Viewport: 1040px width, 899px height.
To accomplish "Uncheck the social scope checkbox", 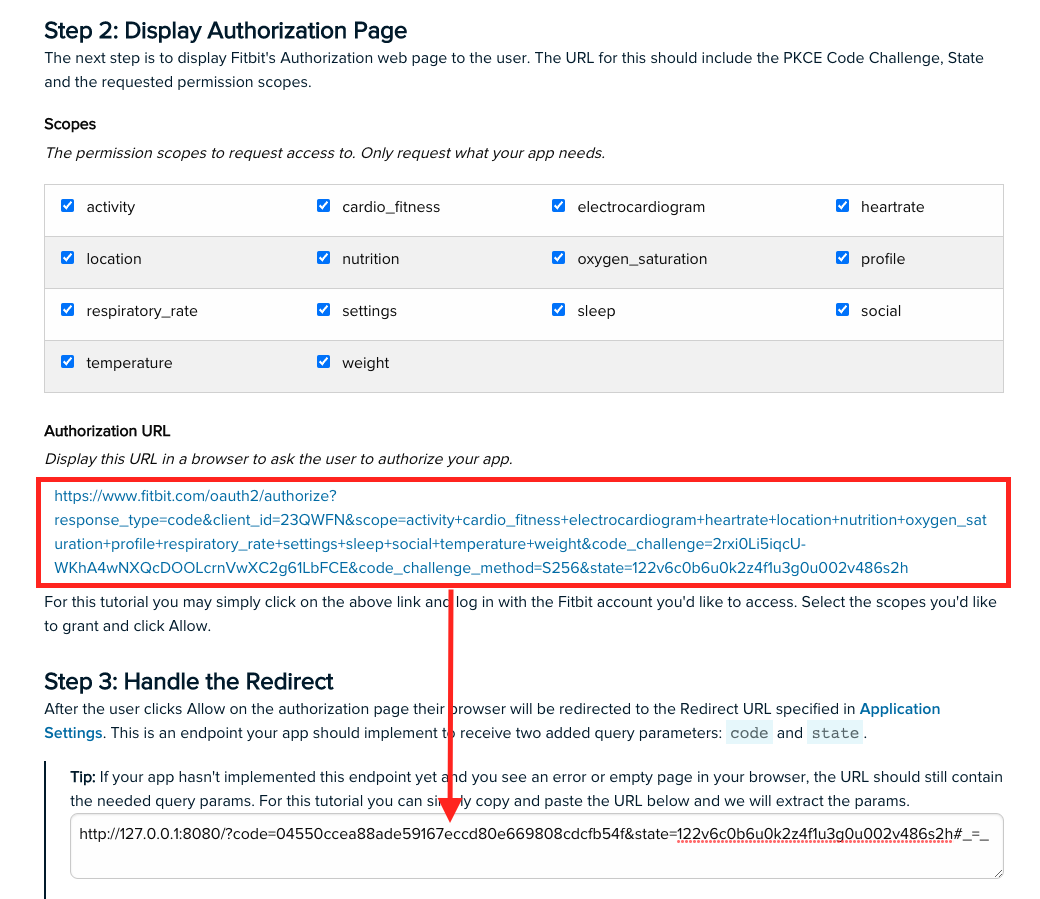I will (842, 310).
